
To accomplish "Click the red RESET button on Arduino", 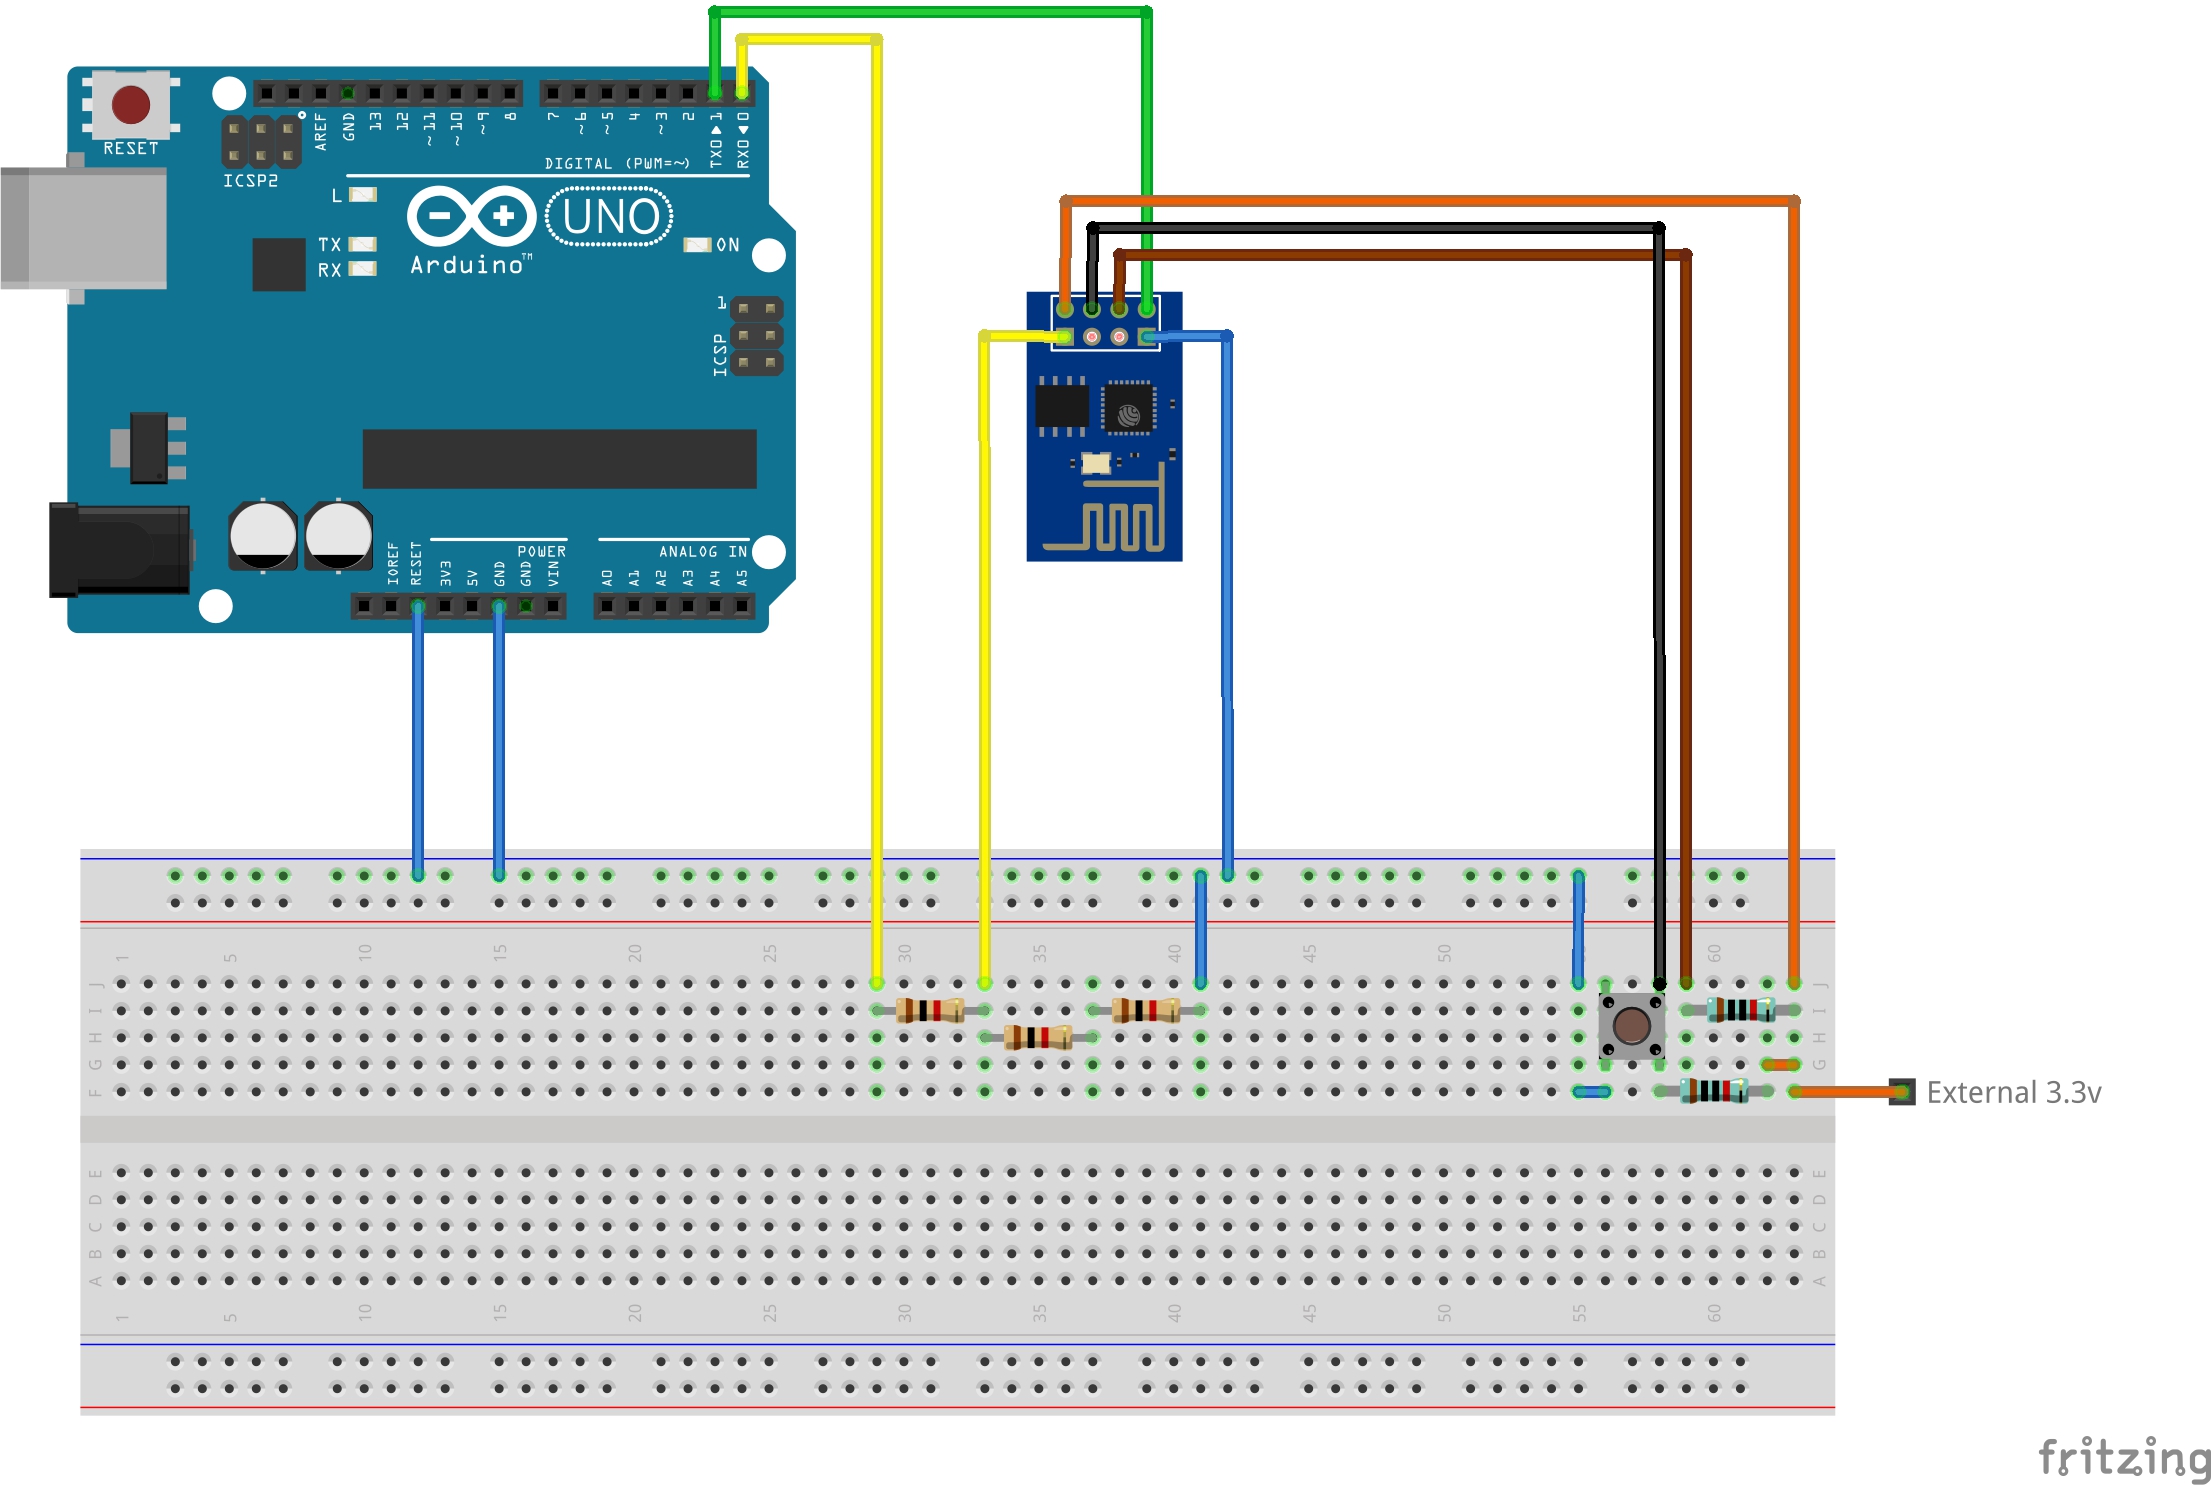I will 131,104.
